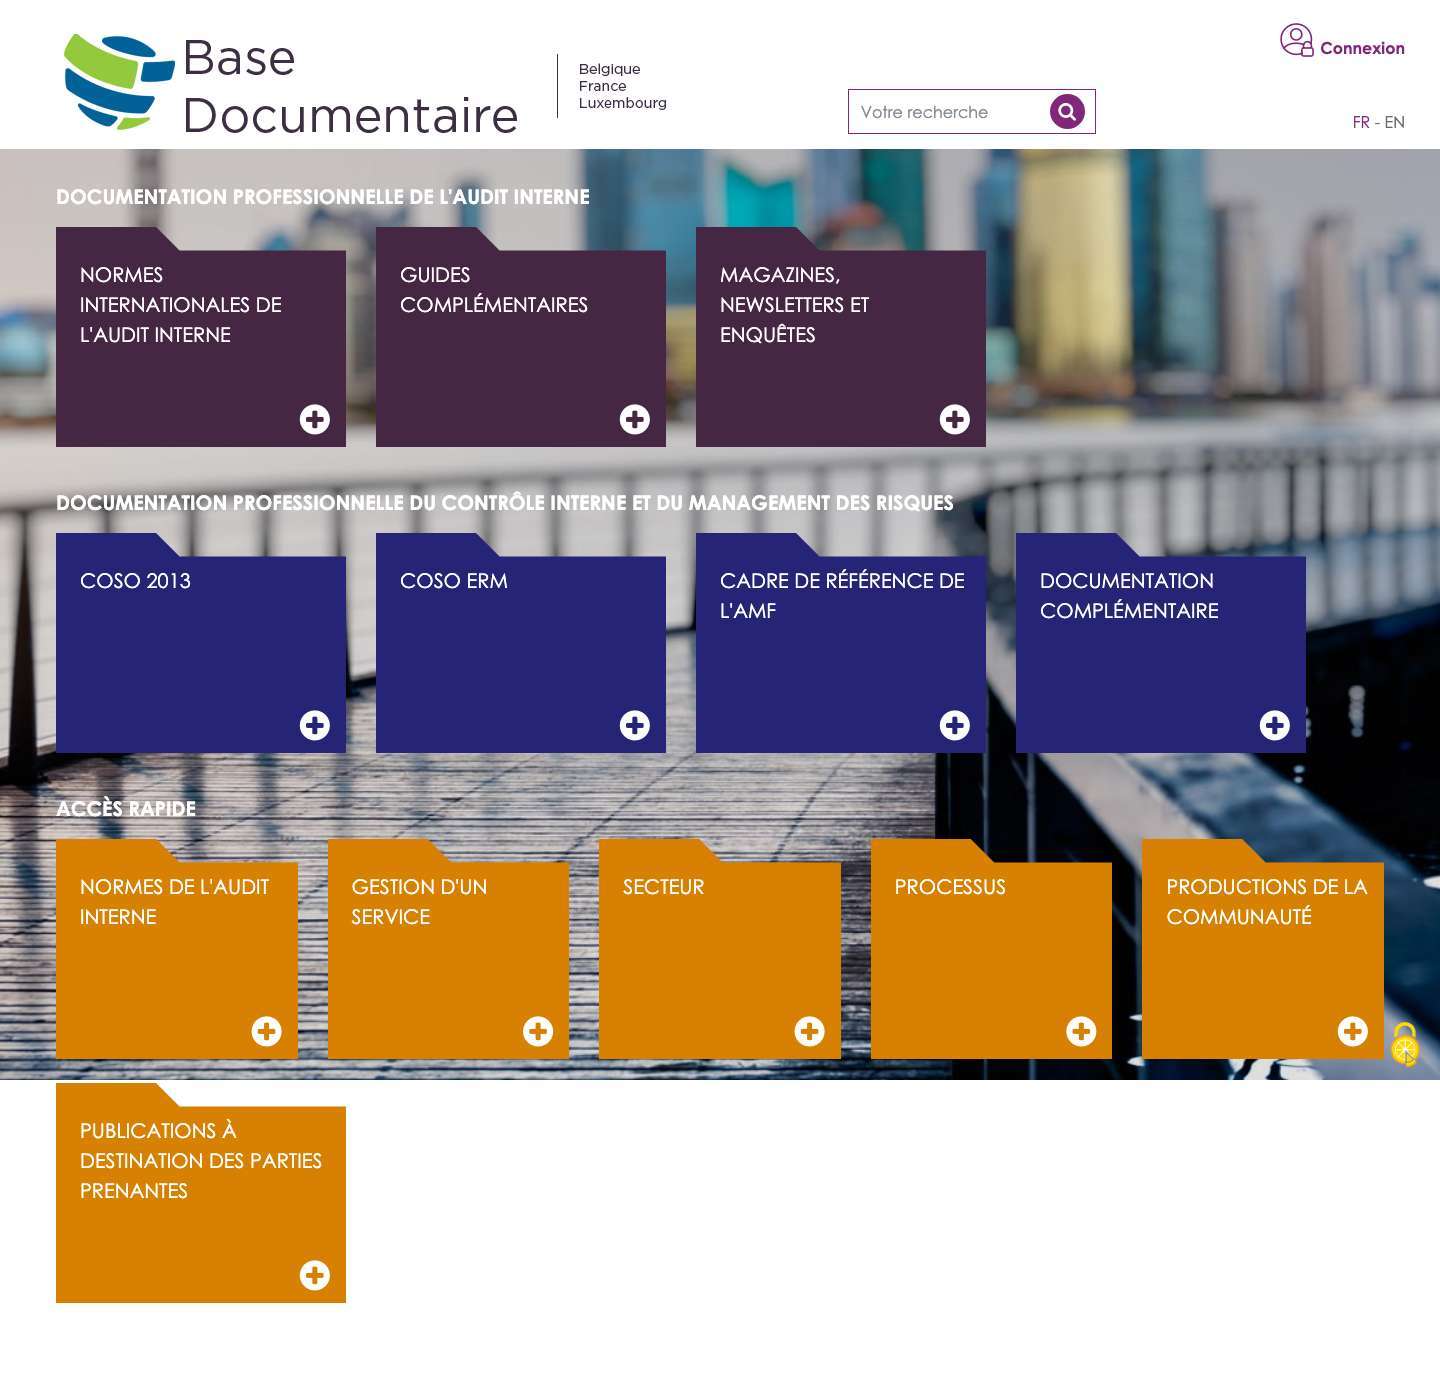Screen dimensions: 1440x1376
Task: Click the Connexion user profile icon
Action: click(1297, 40)
